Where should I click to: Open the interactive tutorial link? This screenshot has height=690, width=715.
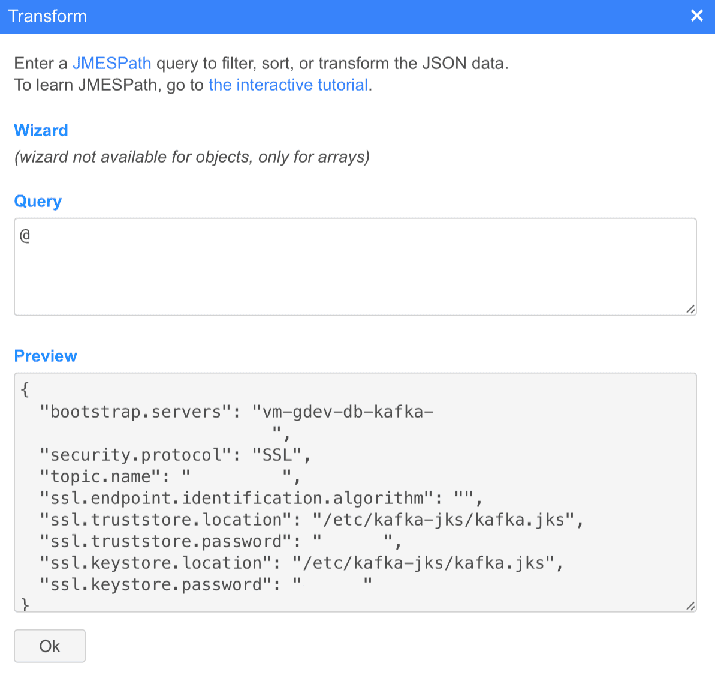(288, 85)
